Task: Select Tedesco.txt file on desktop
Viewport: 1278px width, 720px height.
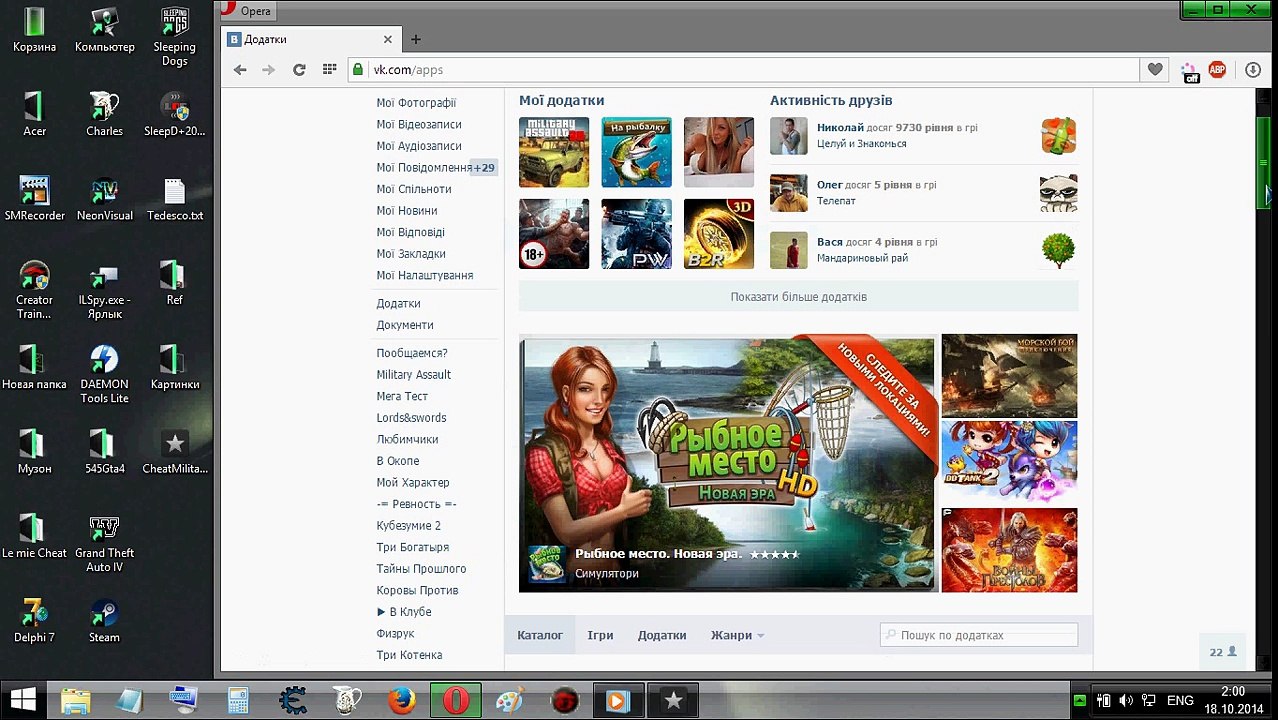Action: coord(175,199)
